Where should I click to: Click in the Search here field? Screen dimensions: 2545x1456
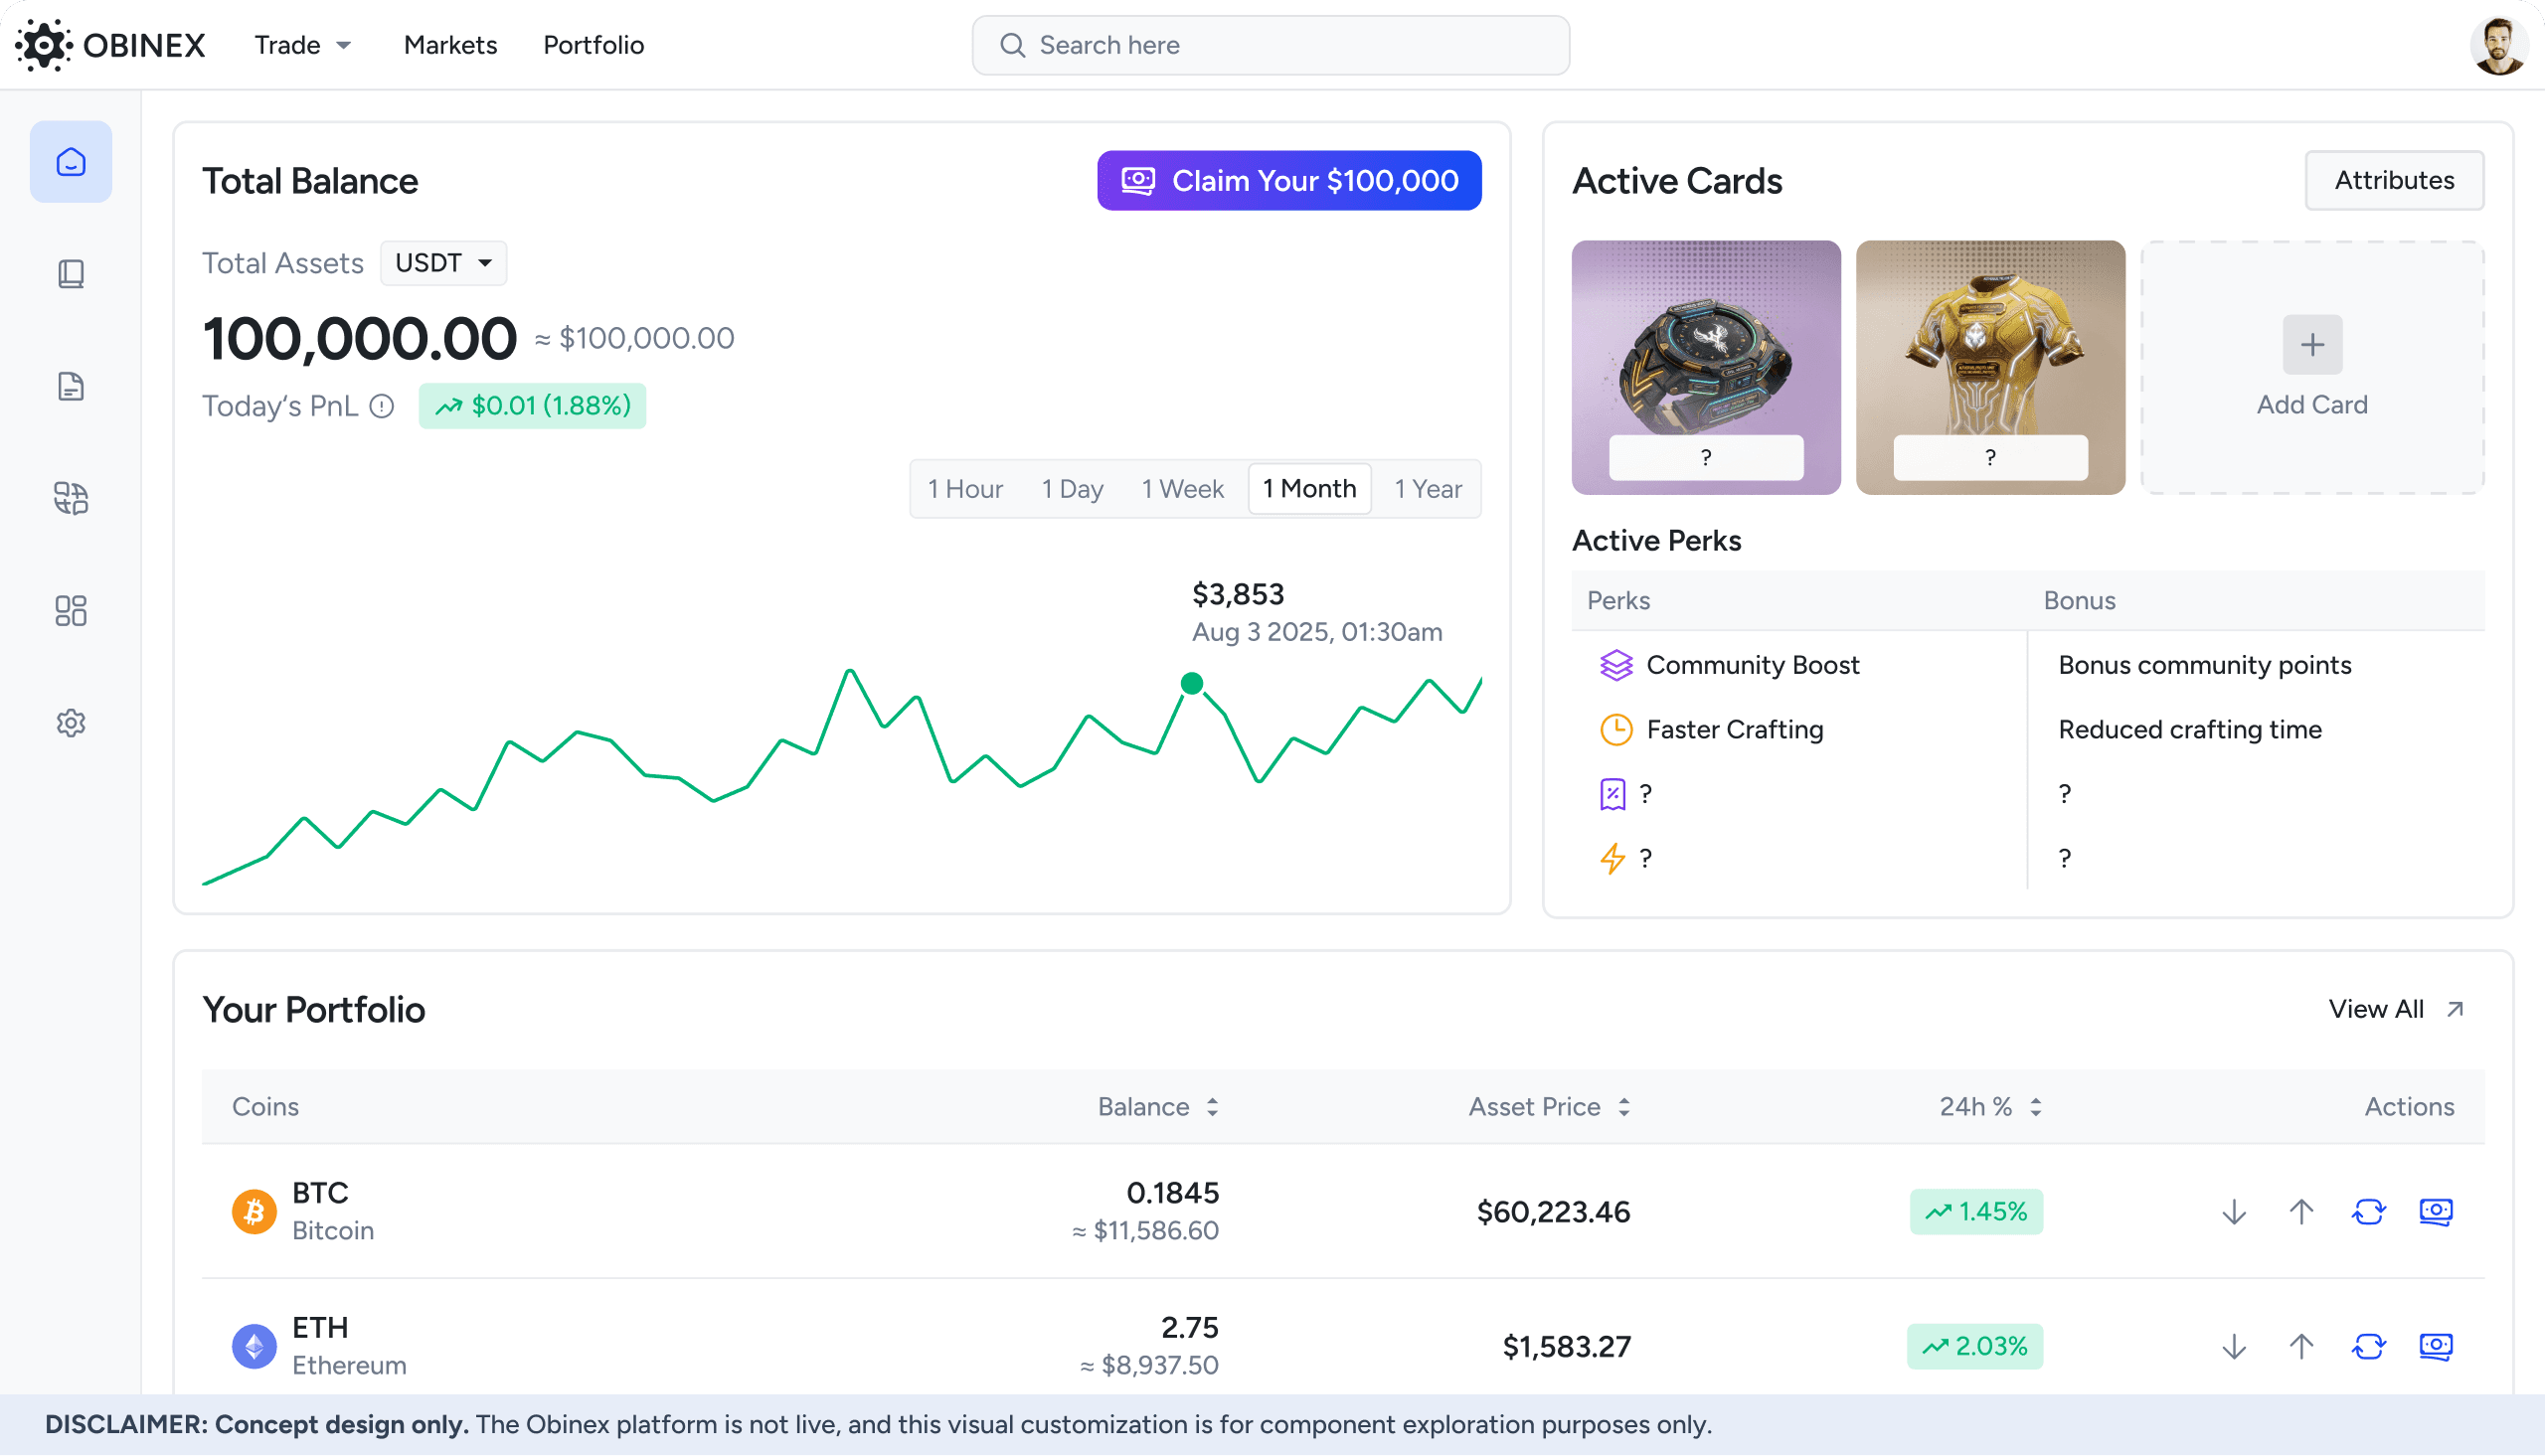pos(1271,45)
